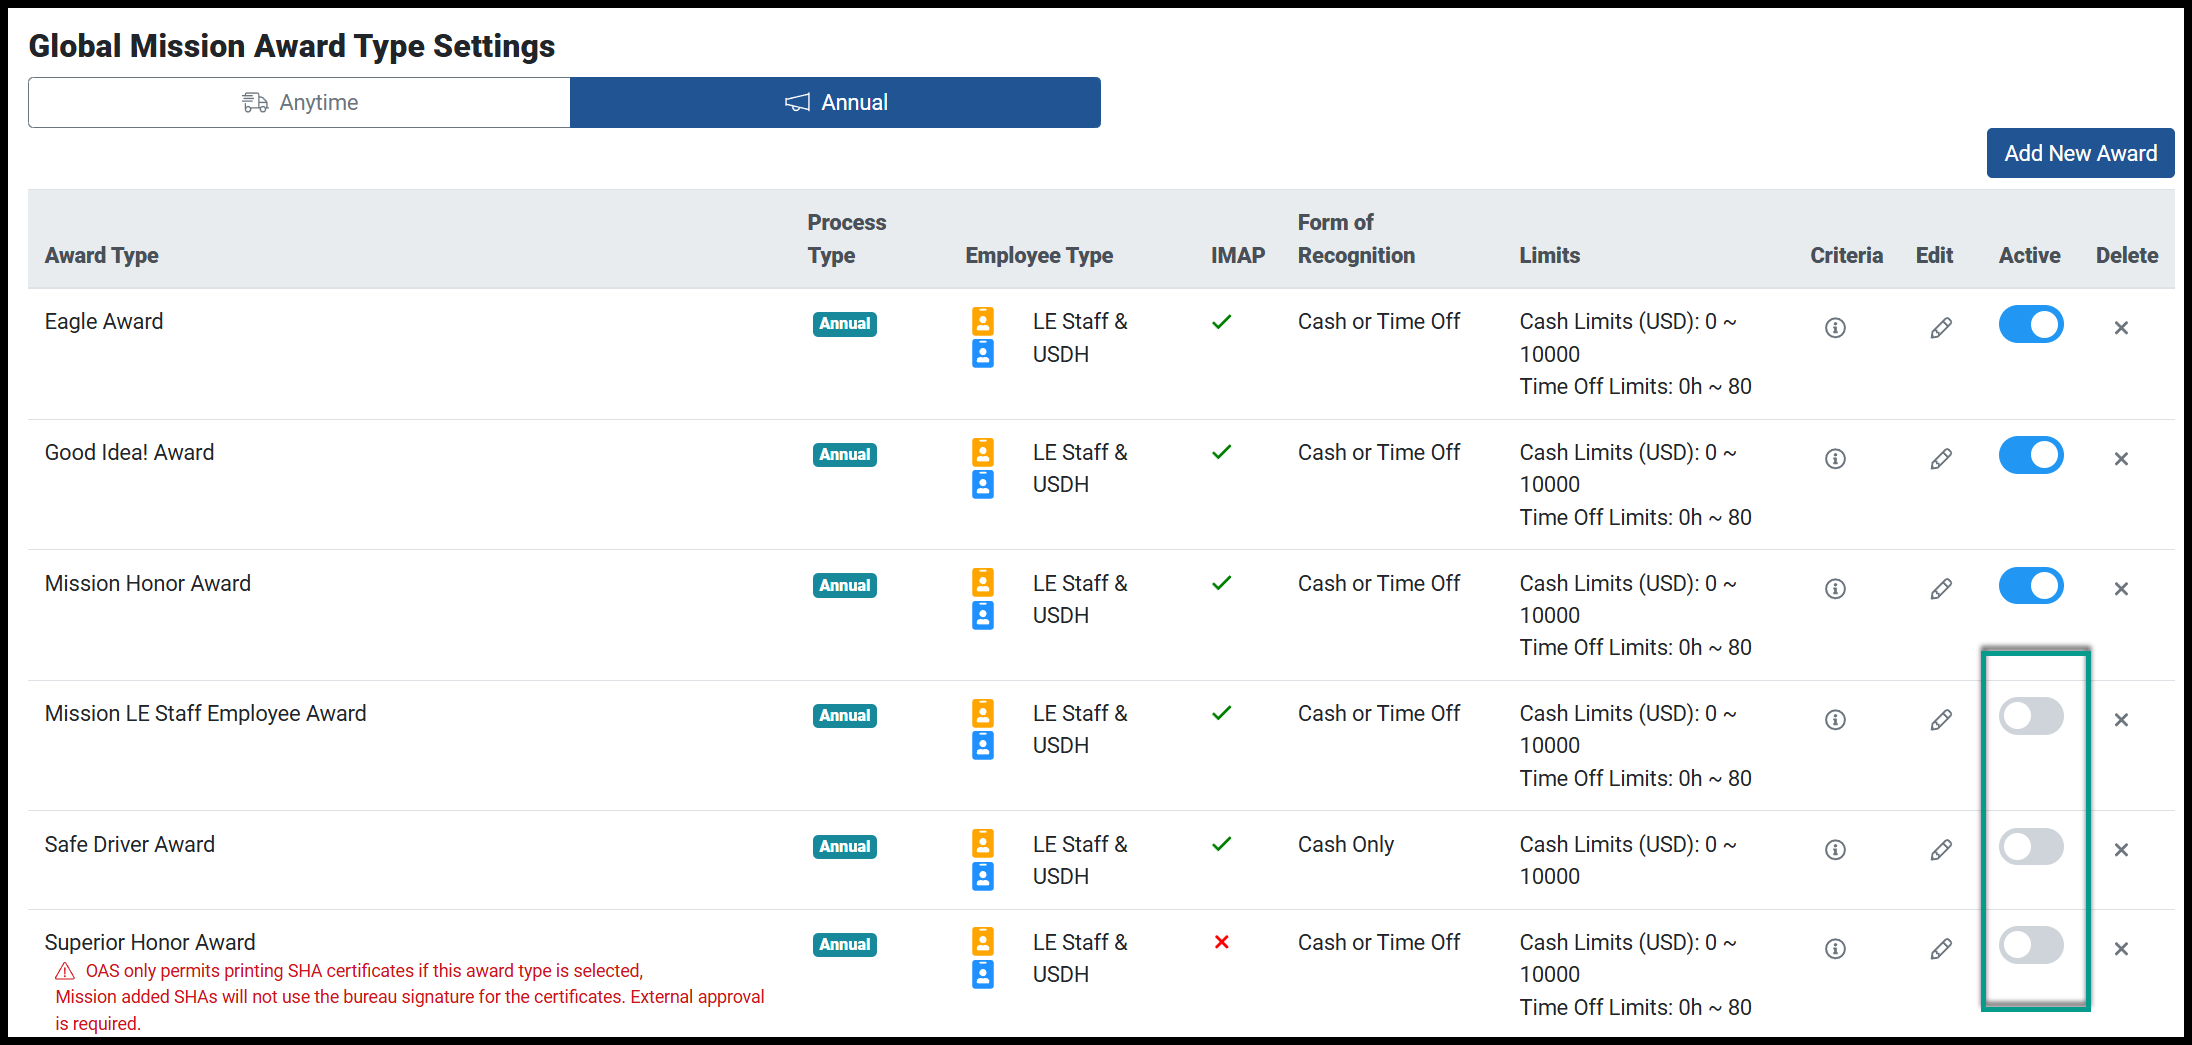Click the Add New Award button
The image size is (2192, 1045).
[2080, 153]
